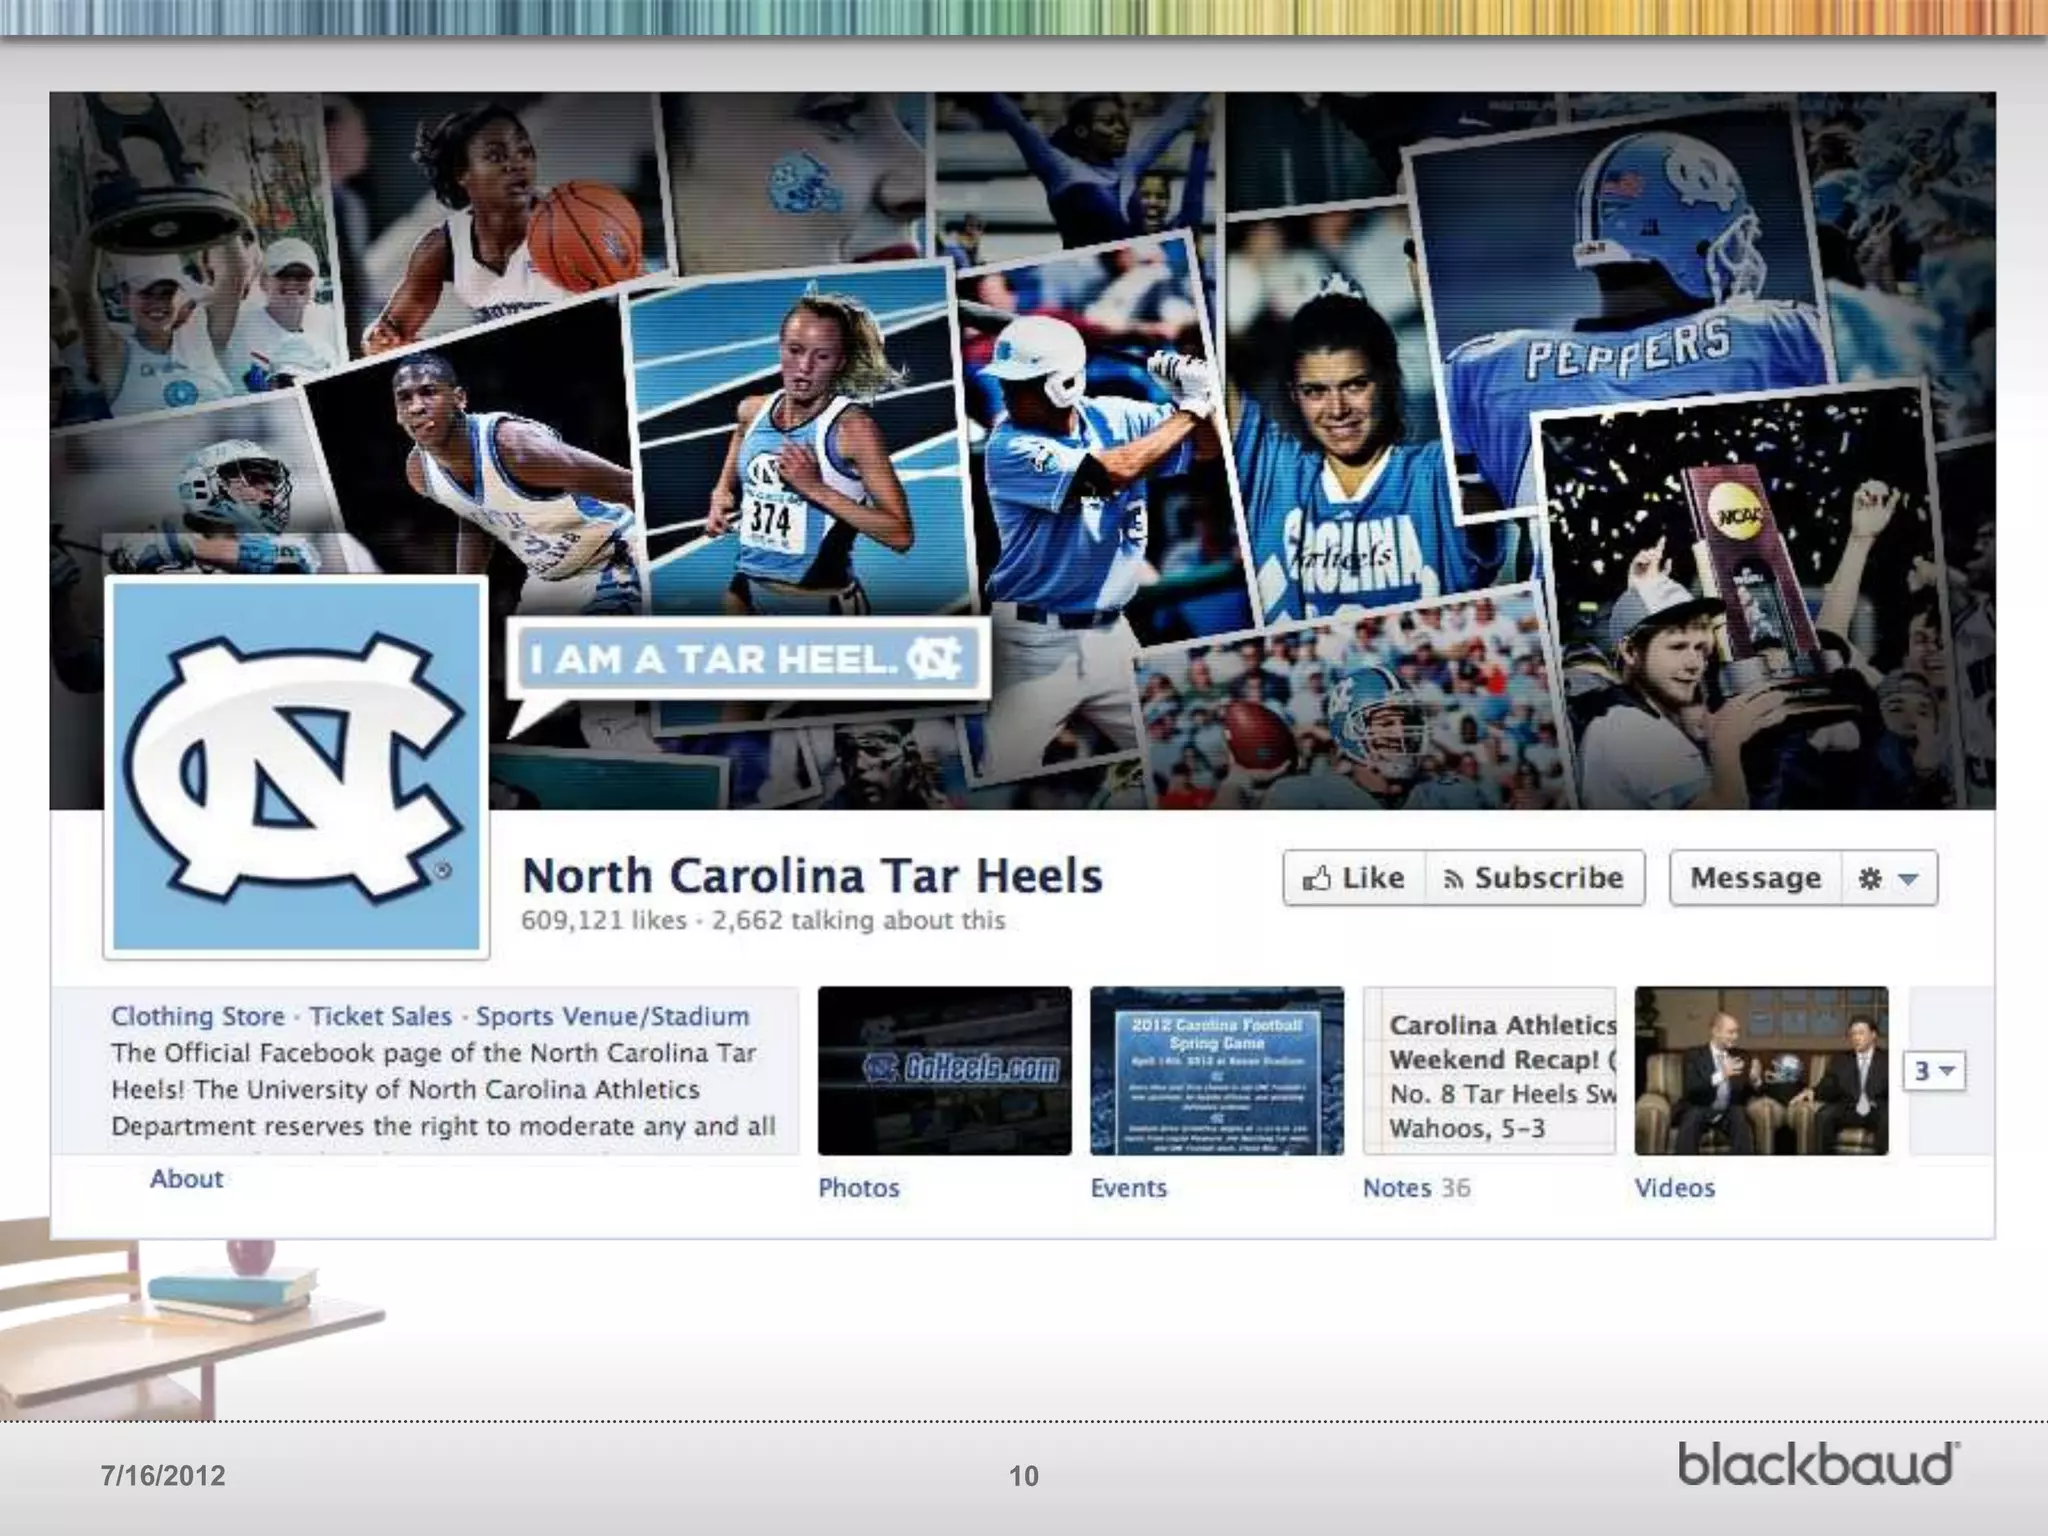Expand the additional apps dropdown labeled 3
This screenshot has height=1536, width=2048.
coord(1934,1071)
